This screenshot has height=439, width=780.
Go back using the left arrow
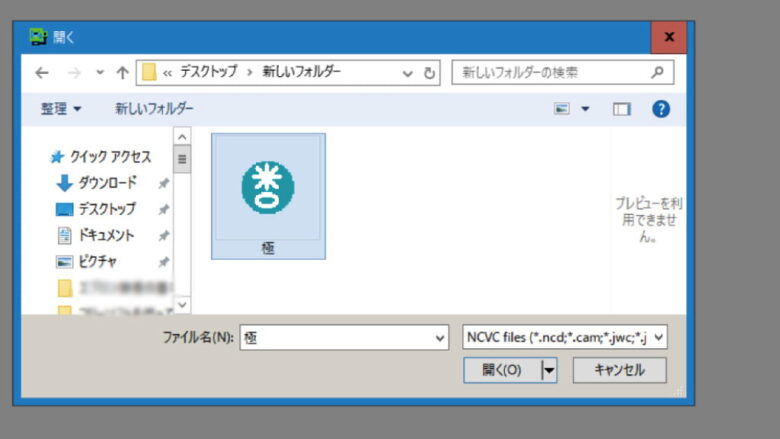42,73
